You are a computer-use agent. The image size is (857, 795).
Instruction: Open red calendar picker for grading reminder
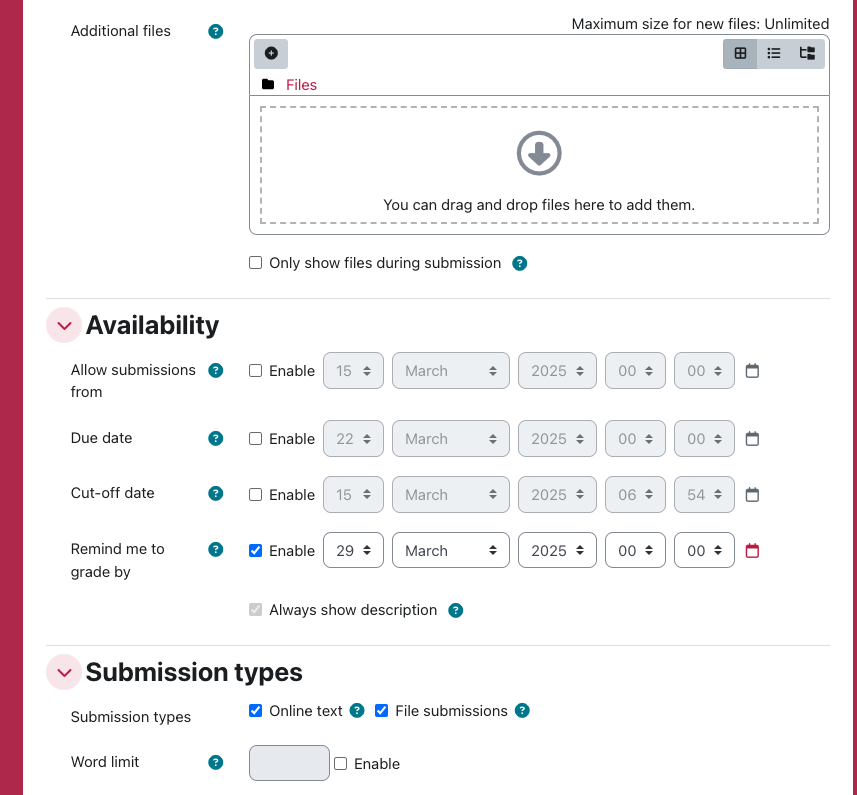click(753, 550)
